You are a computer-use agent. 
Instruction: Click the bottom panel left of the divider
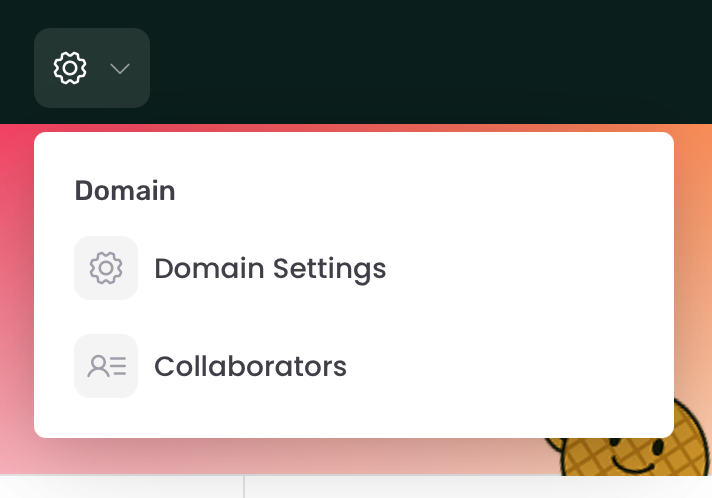pos(121,487)
